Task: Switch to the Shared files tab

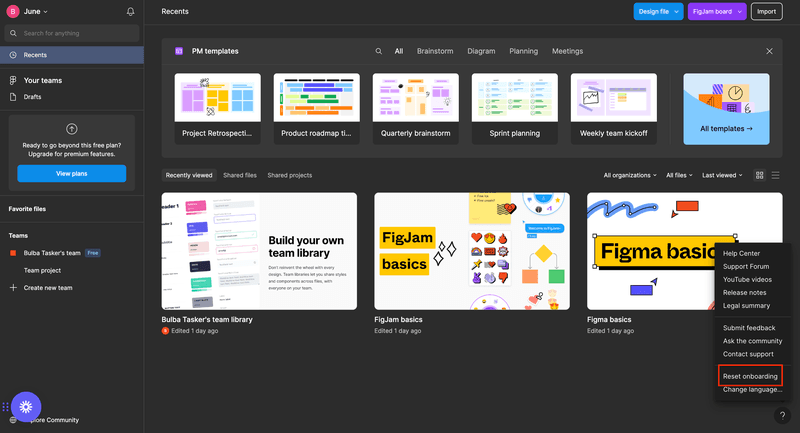Action: 240,175
